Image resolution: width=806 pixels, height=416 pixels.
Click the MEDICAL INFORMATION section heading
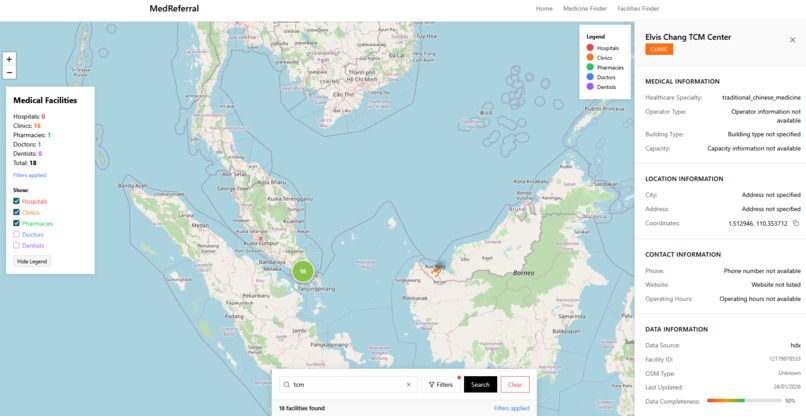tap(682, 81)
